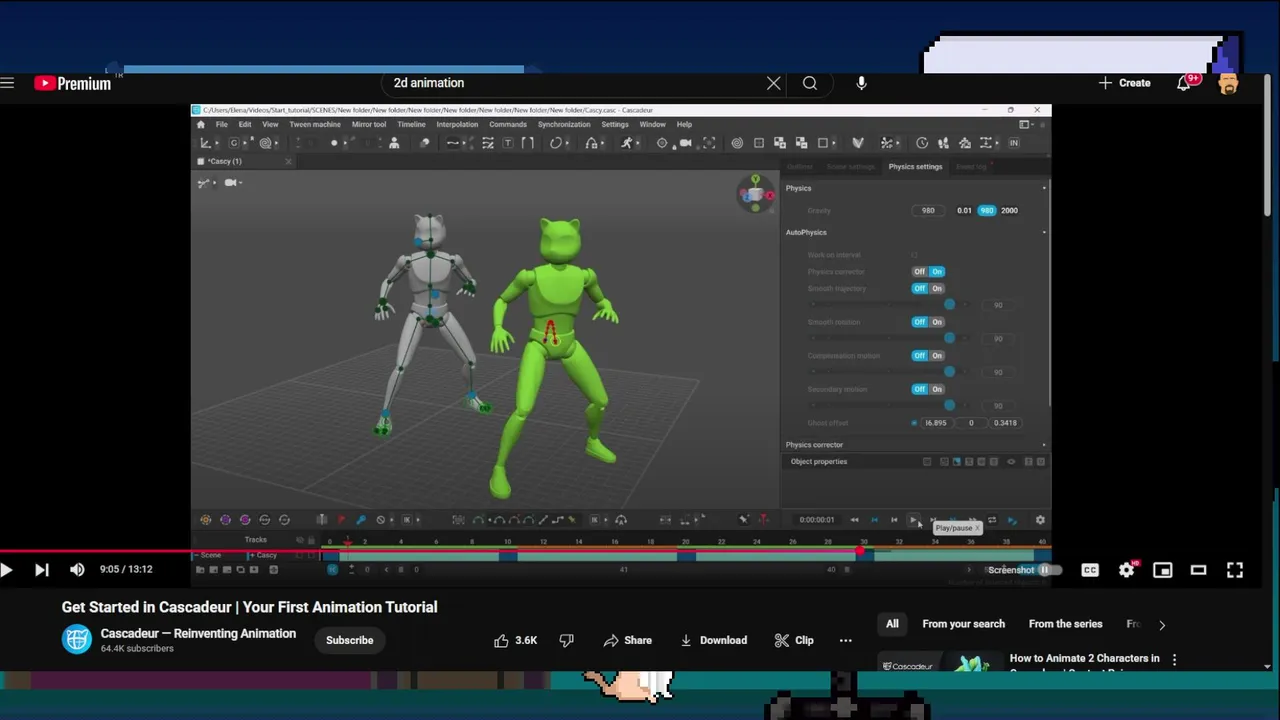Image resolution: width=1280 pixels, height=720 pixels.
Task: Skip to next YouTube video
Action: pyautogui.click(x=41, y=570)
